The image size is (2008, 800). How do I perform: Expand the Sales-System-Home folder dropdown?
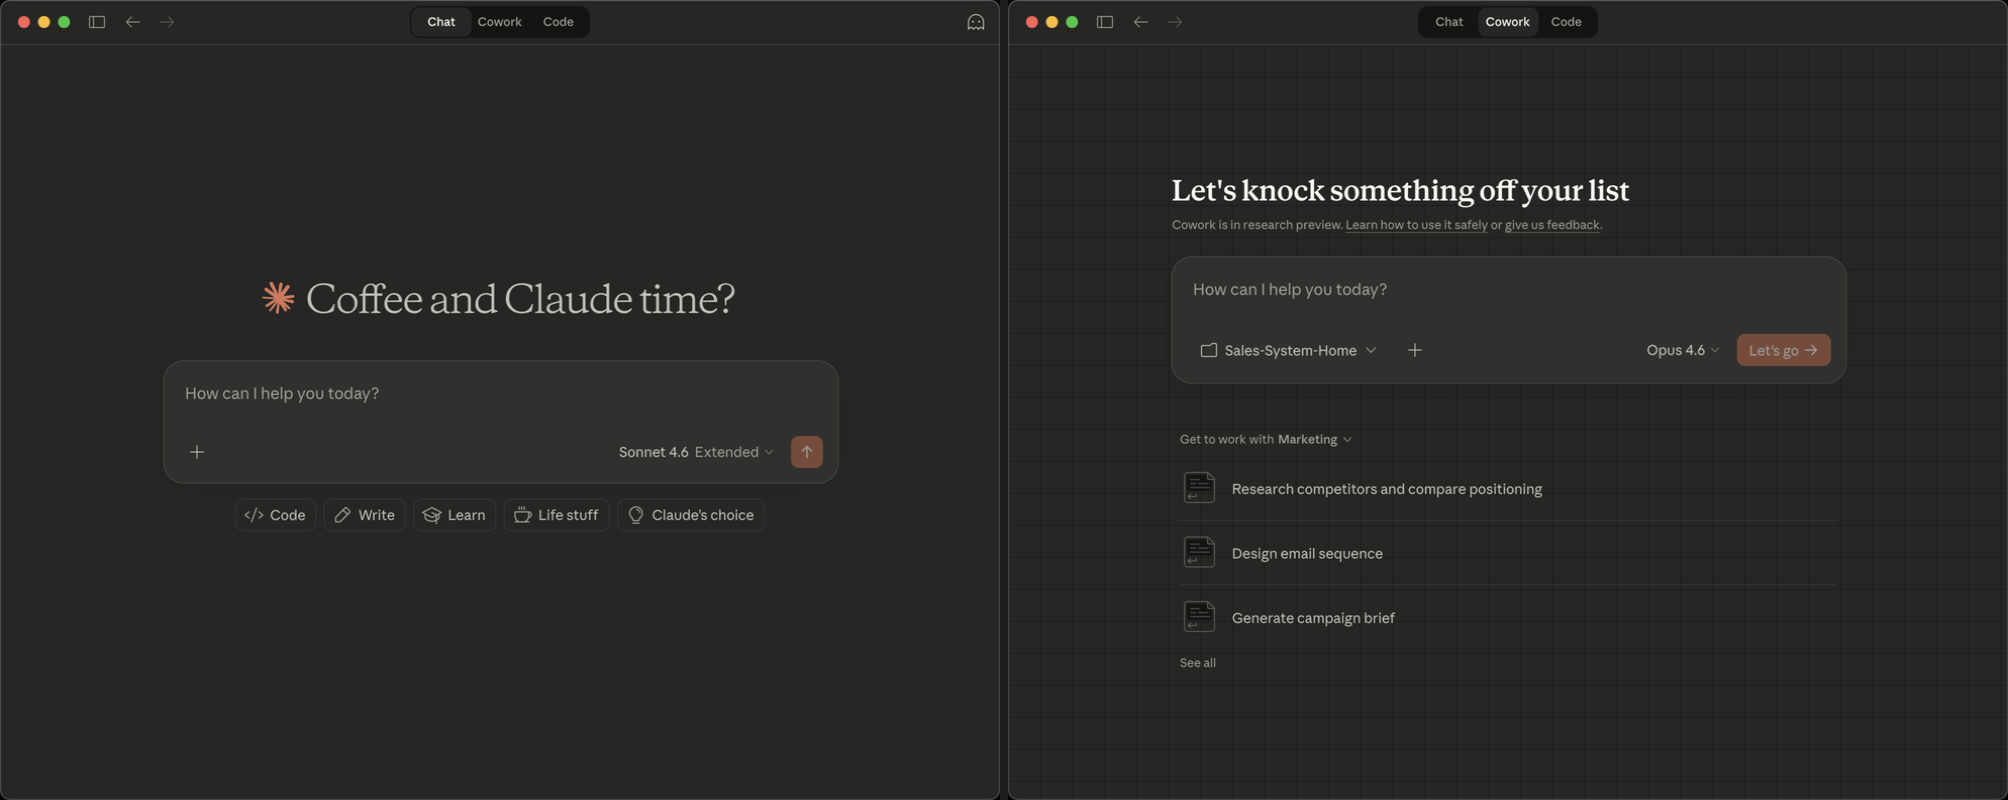click(1289, 350)
